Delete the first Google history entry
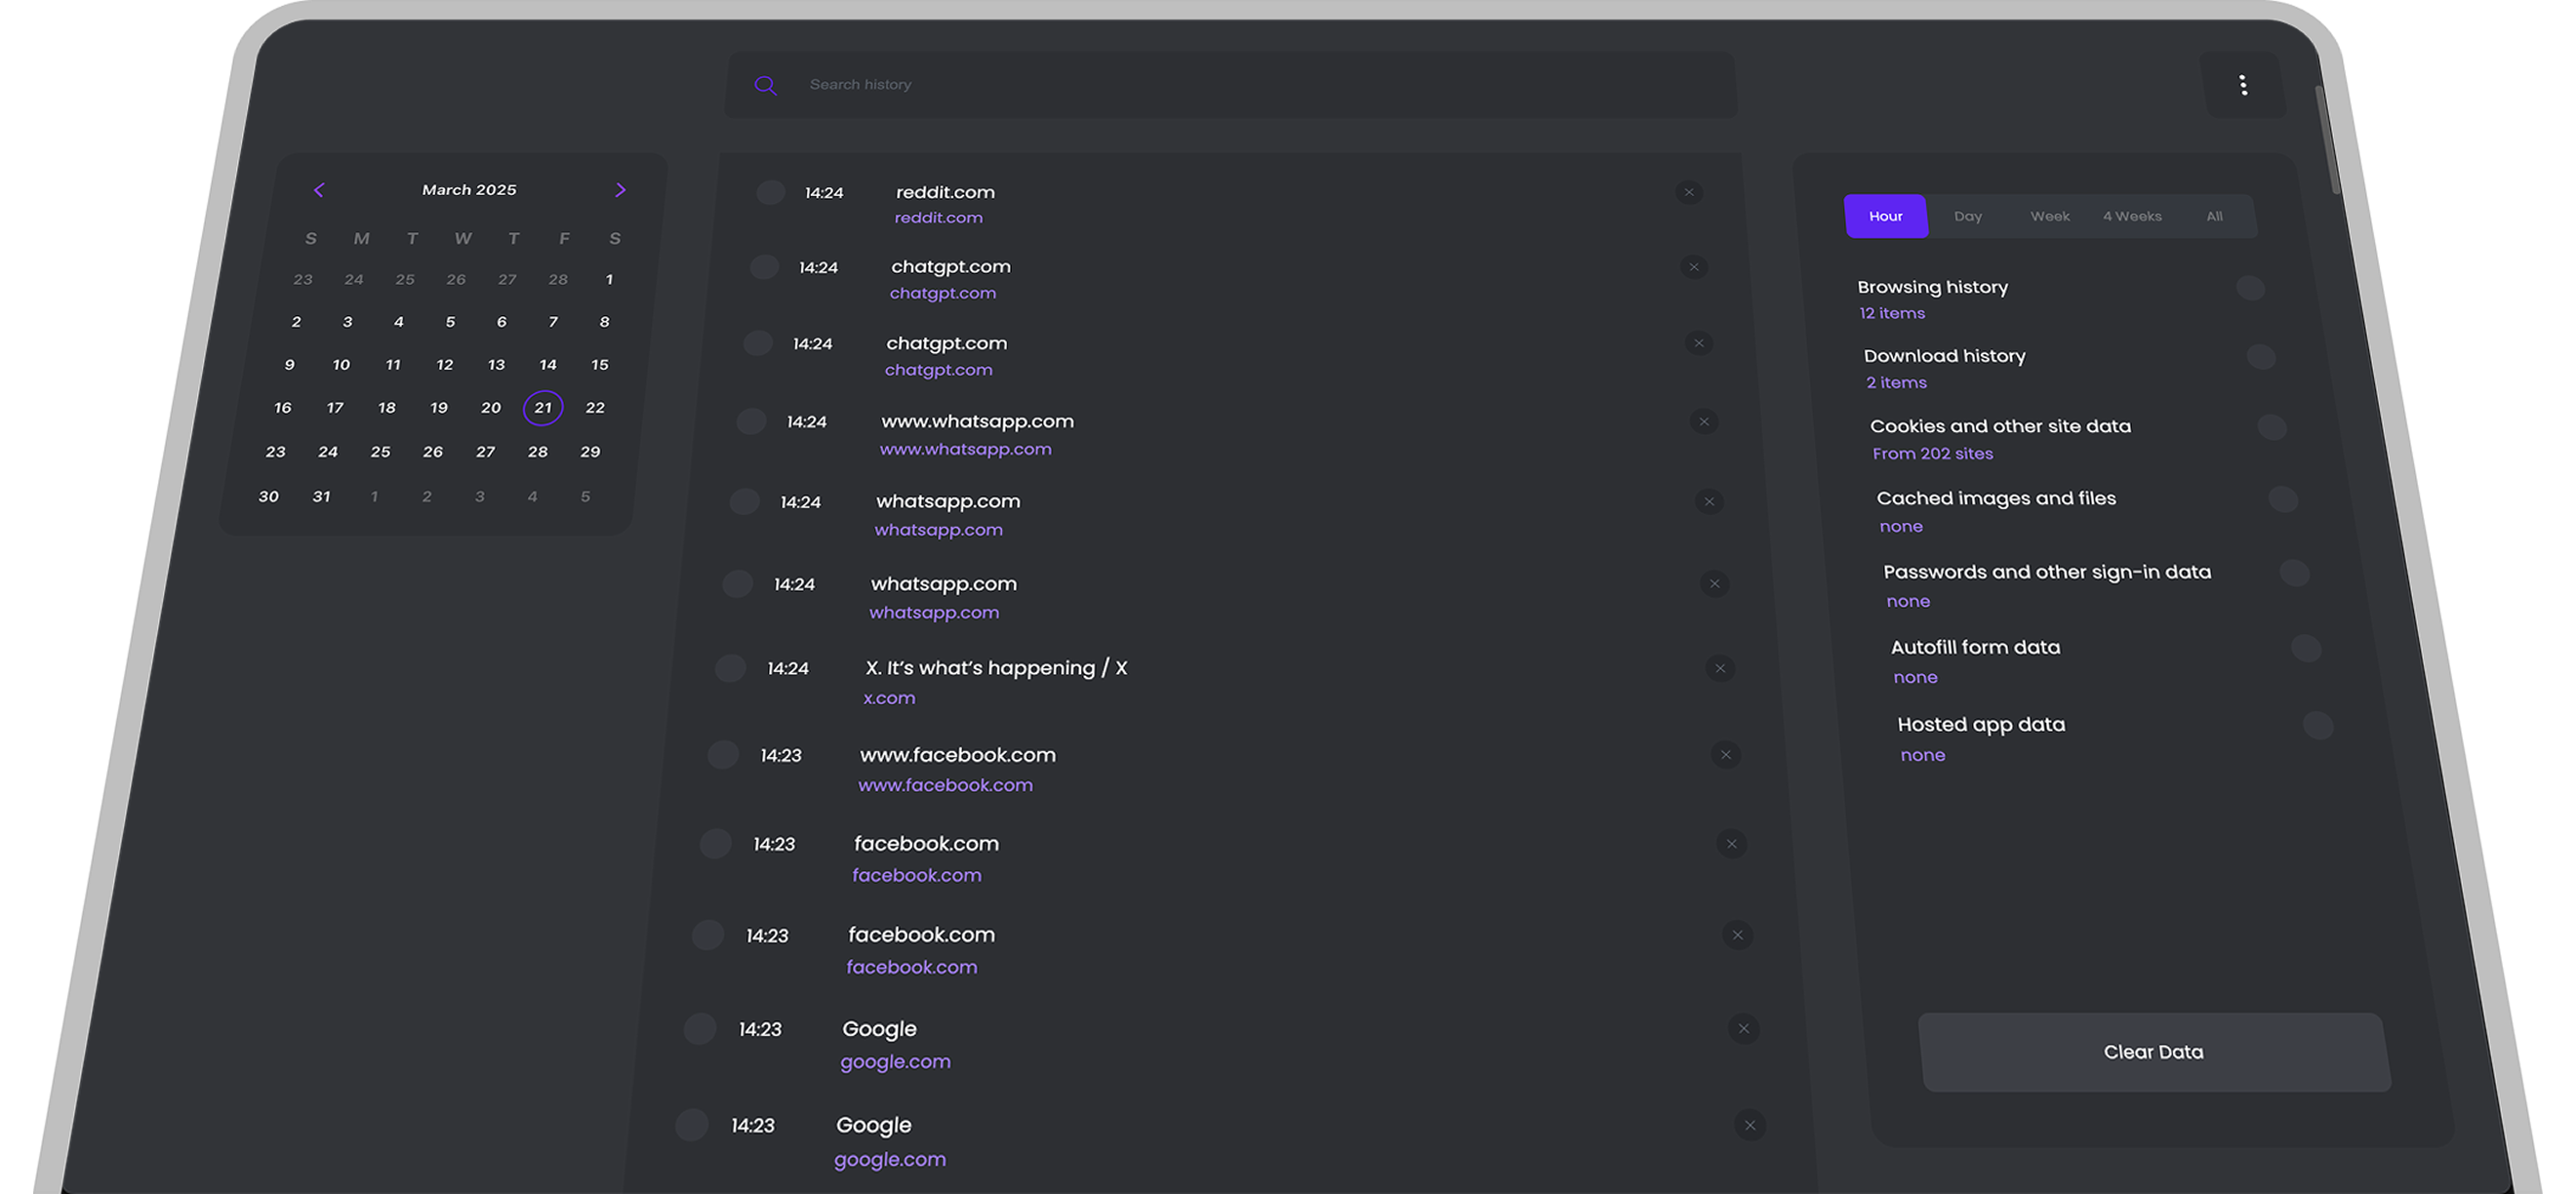 tap(1743, 1028)
